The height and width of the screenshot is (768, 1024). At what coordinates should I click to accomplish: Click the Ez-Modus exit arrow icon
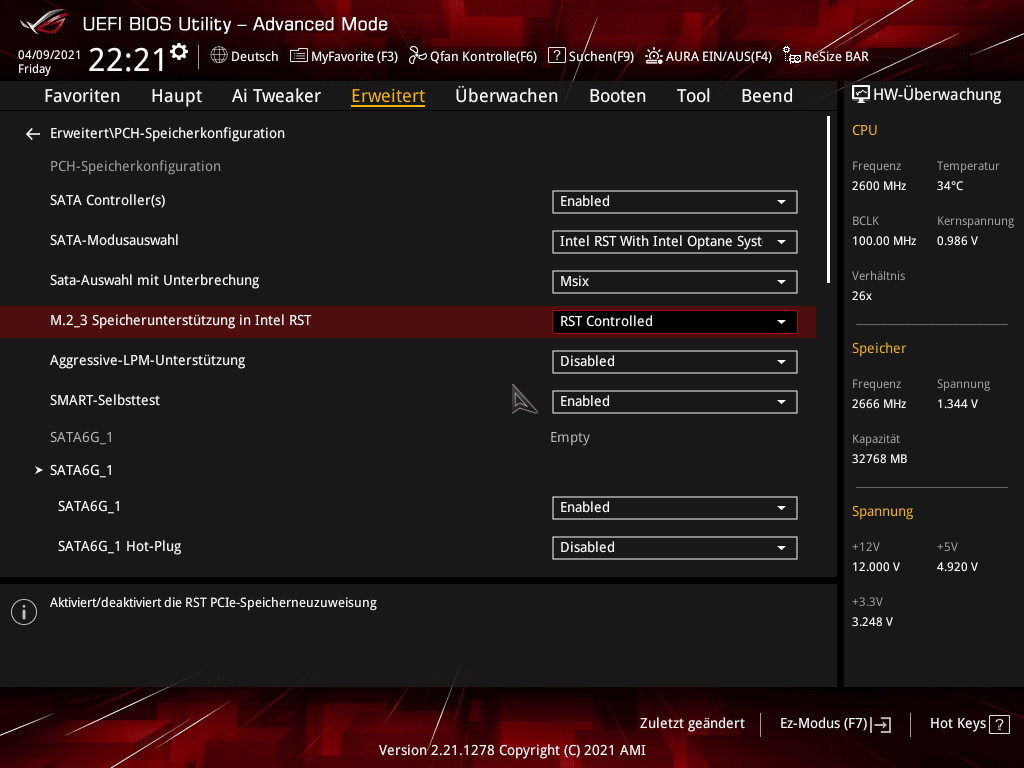click(x=881, y=724)
